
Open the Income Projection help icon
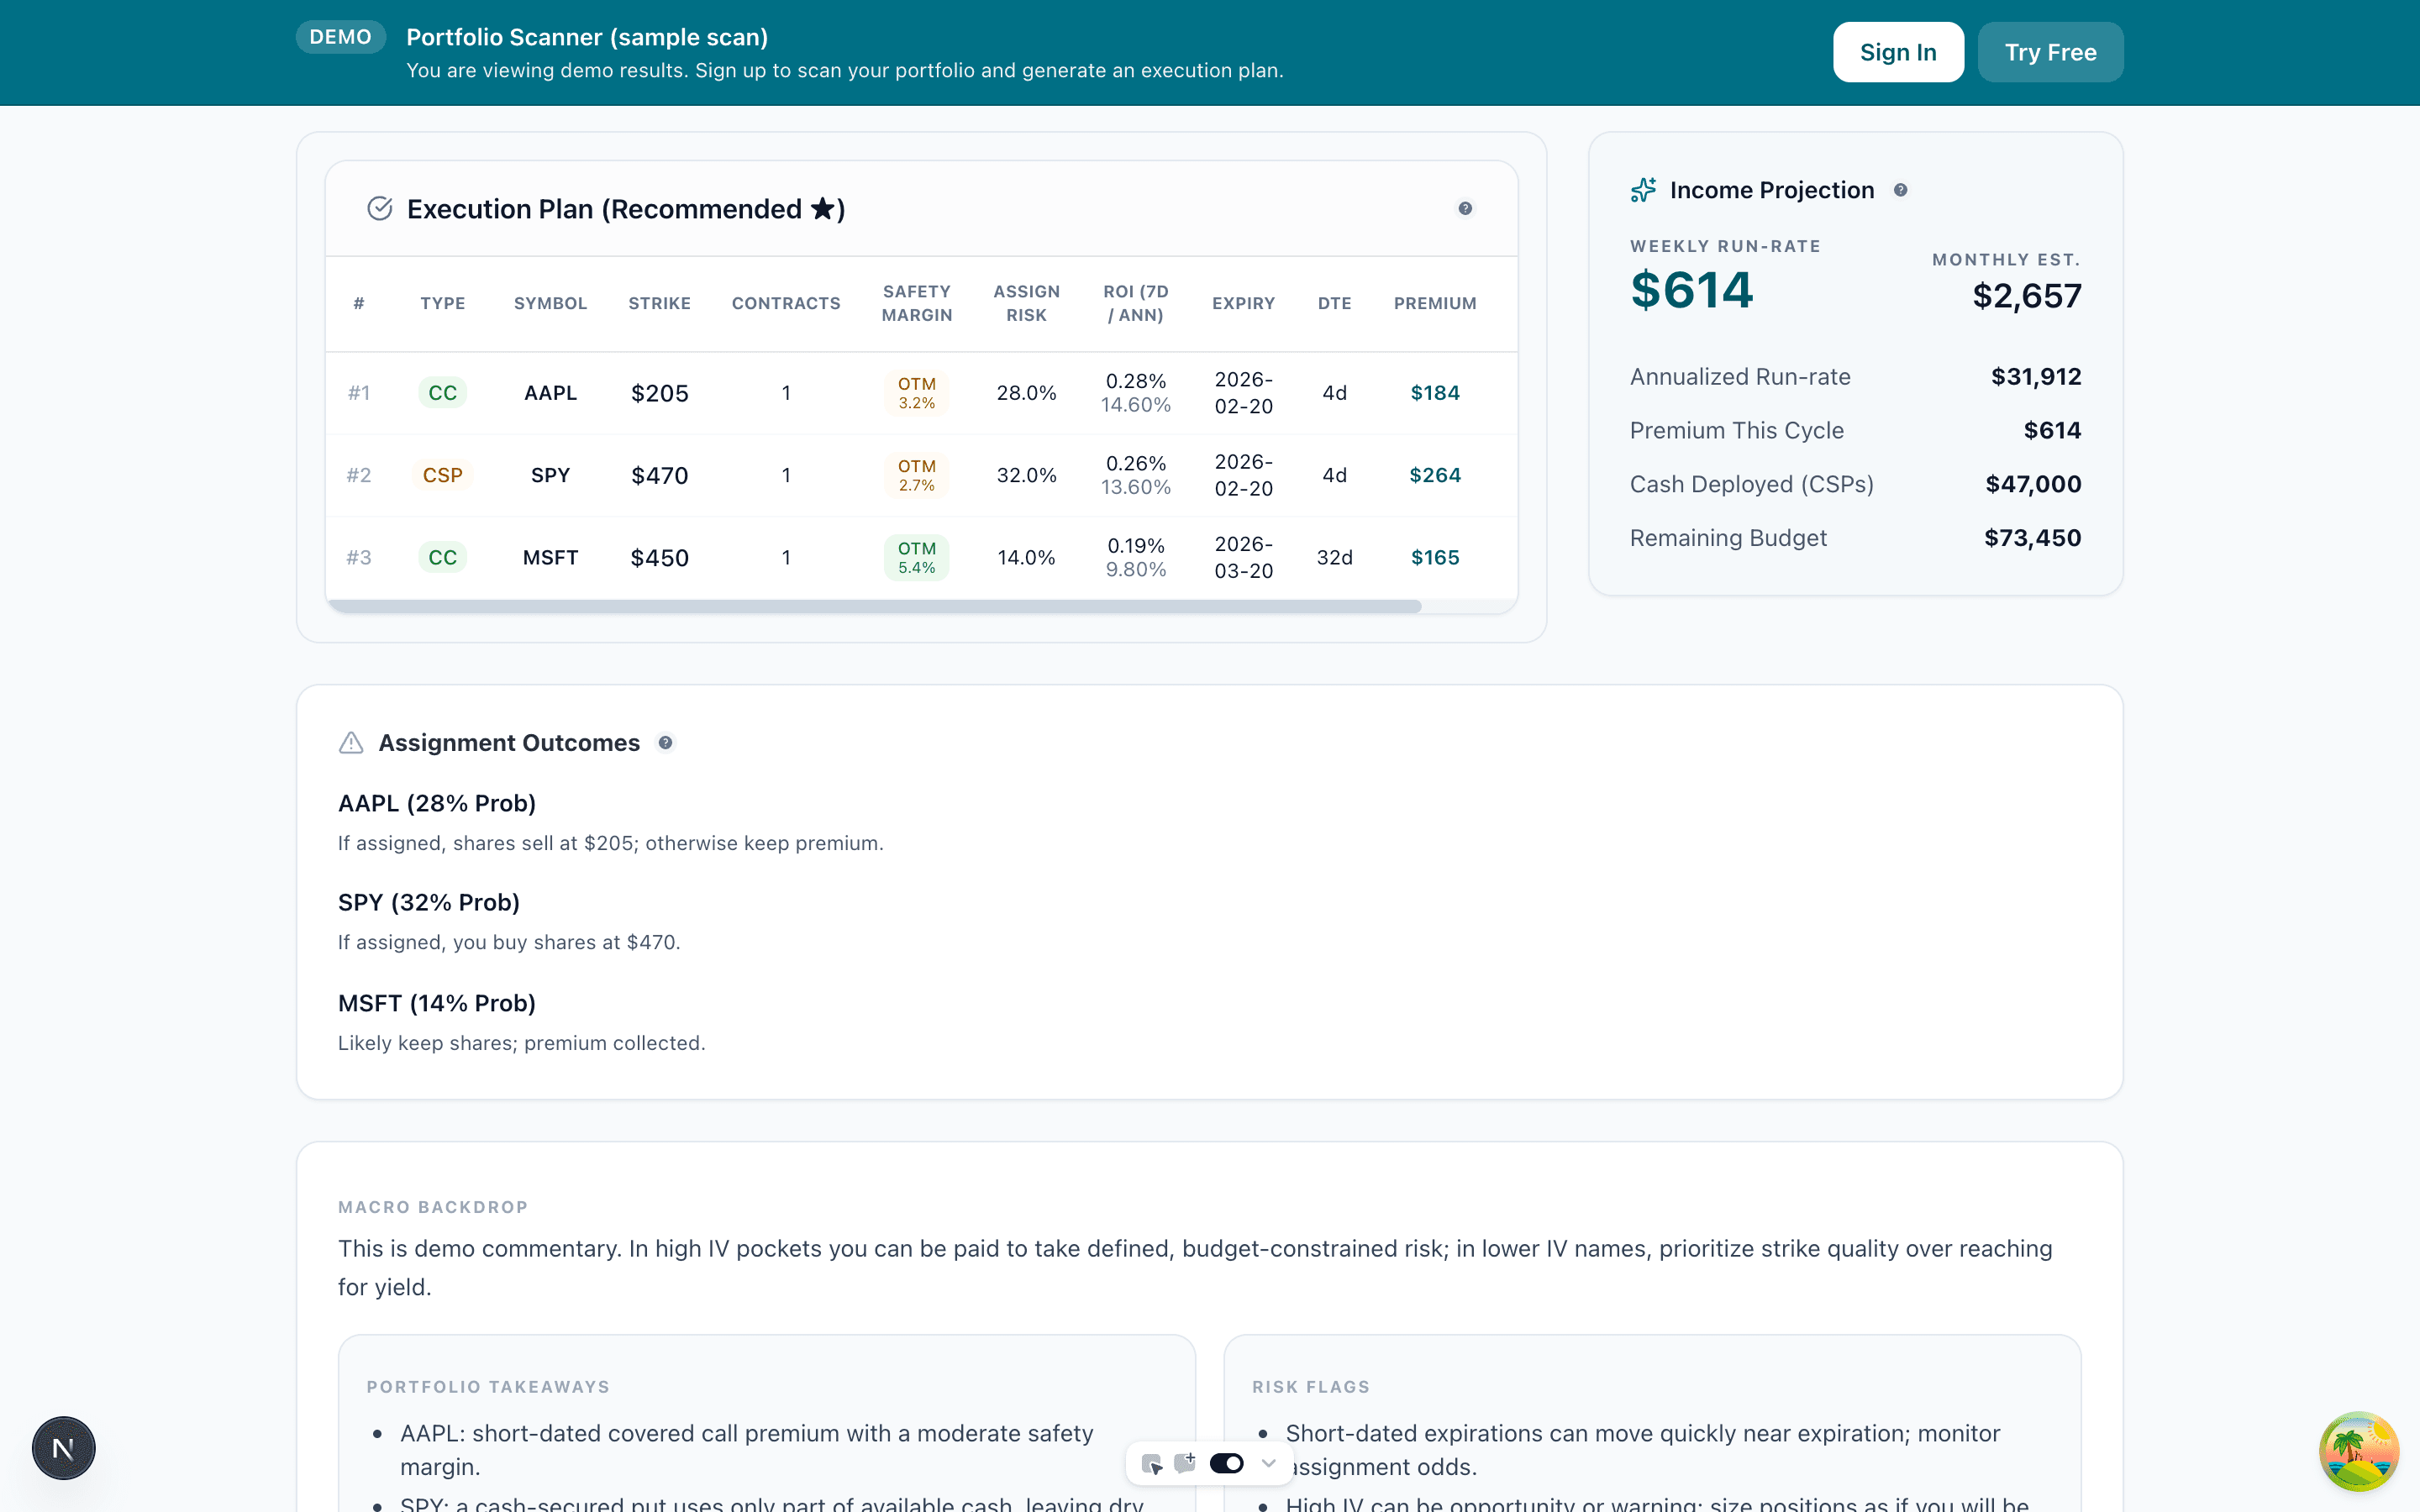click(x=1901, y=190)
